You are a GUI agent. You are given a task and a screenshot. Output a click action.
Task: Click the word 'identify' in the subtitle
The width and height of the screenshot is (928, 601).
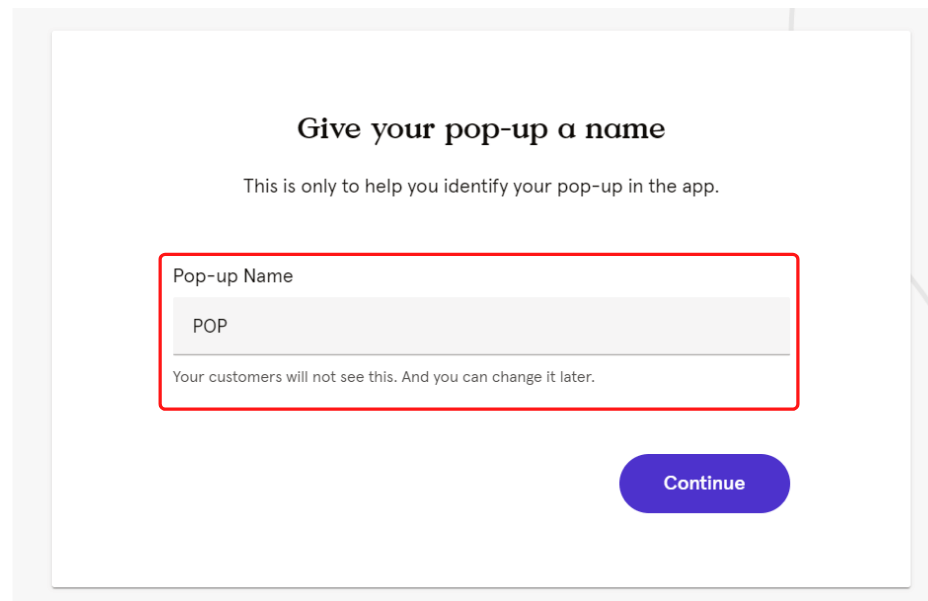(x=476, y=187)
